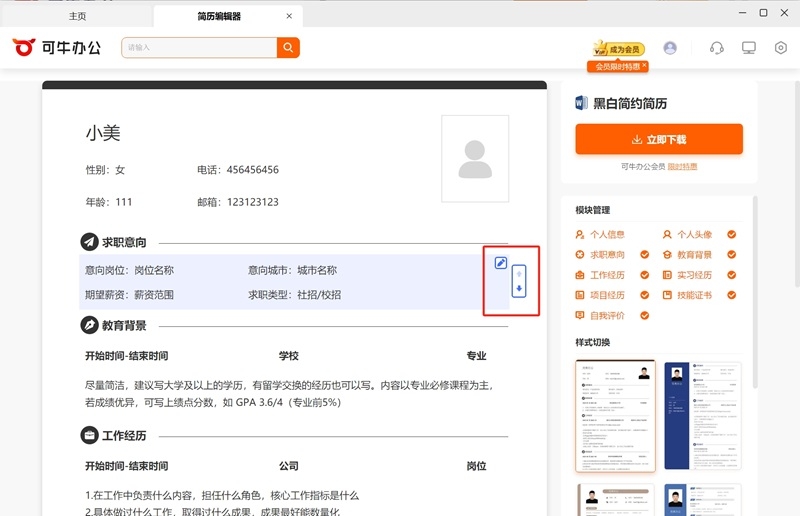Choose the black-and-white resume style thumbnail
800x516 pixels.
point(615,416)
